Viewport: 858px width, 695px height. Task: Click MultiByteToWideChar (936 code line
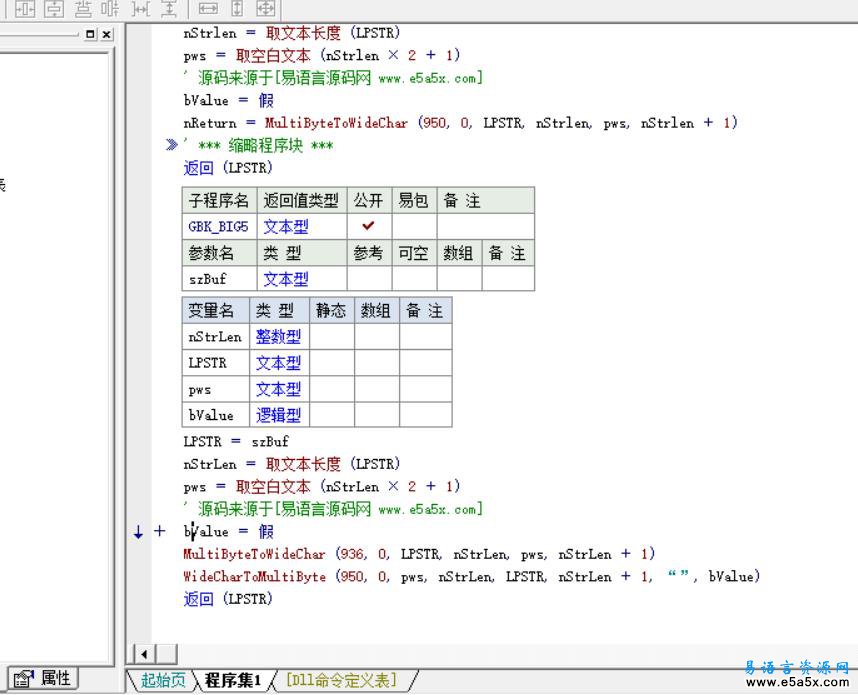point(419,554)
